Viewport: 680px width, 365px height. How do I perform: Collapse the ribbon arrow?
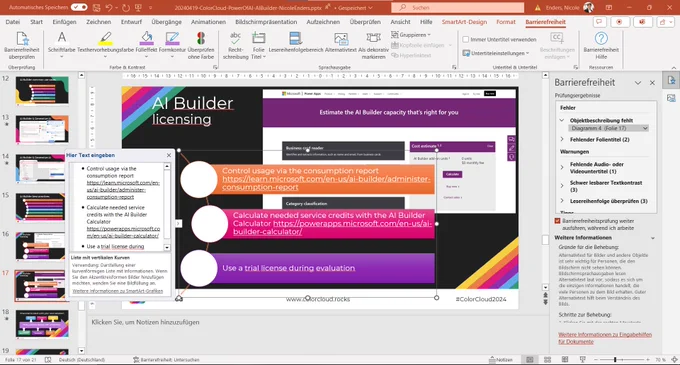click(673, 68)
